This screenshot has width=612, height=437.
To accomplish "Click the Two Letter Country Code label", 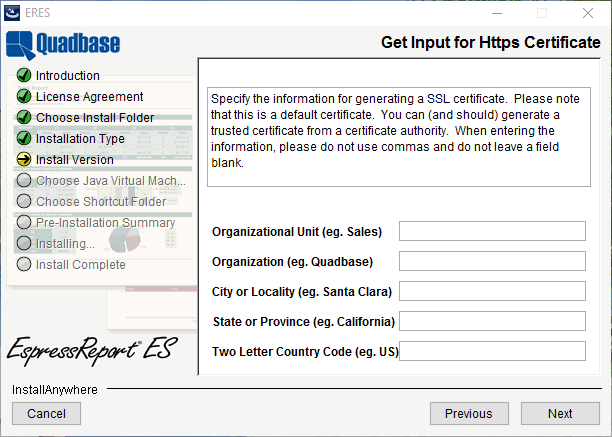I will 305,352.
